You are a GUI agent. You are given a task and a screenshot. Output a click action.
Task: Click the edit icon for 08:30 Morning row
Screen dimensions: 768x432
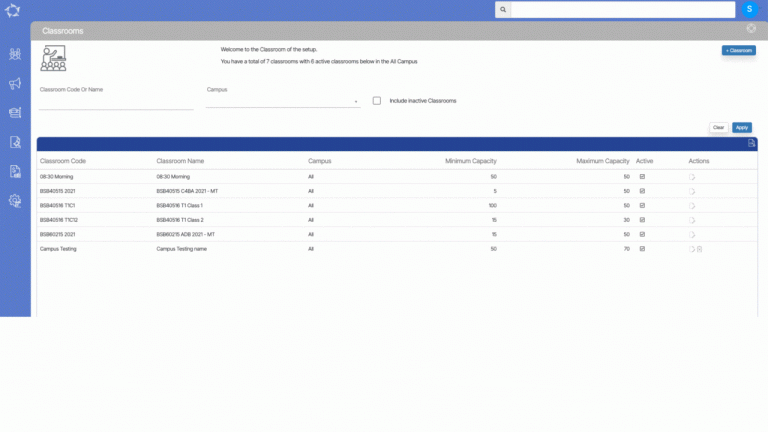click(692, 176)
